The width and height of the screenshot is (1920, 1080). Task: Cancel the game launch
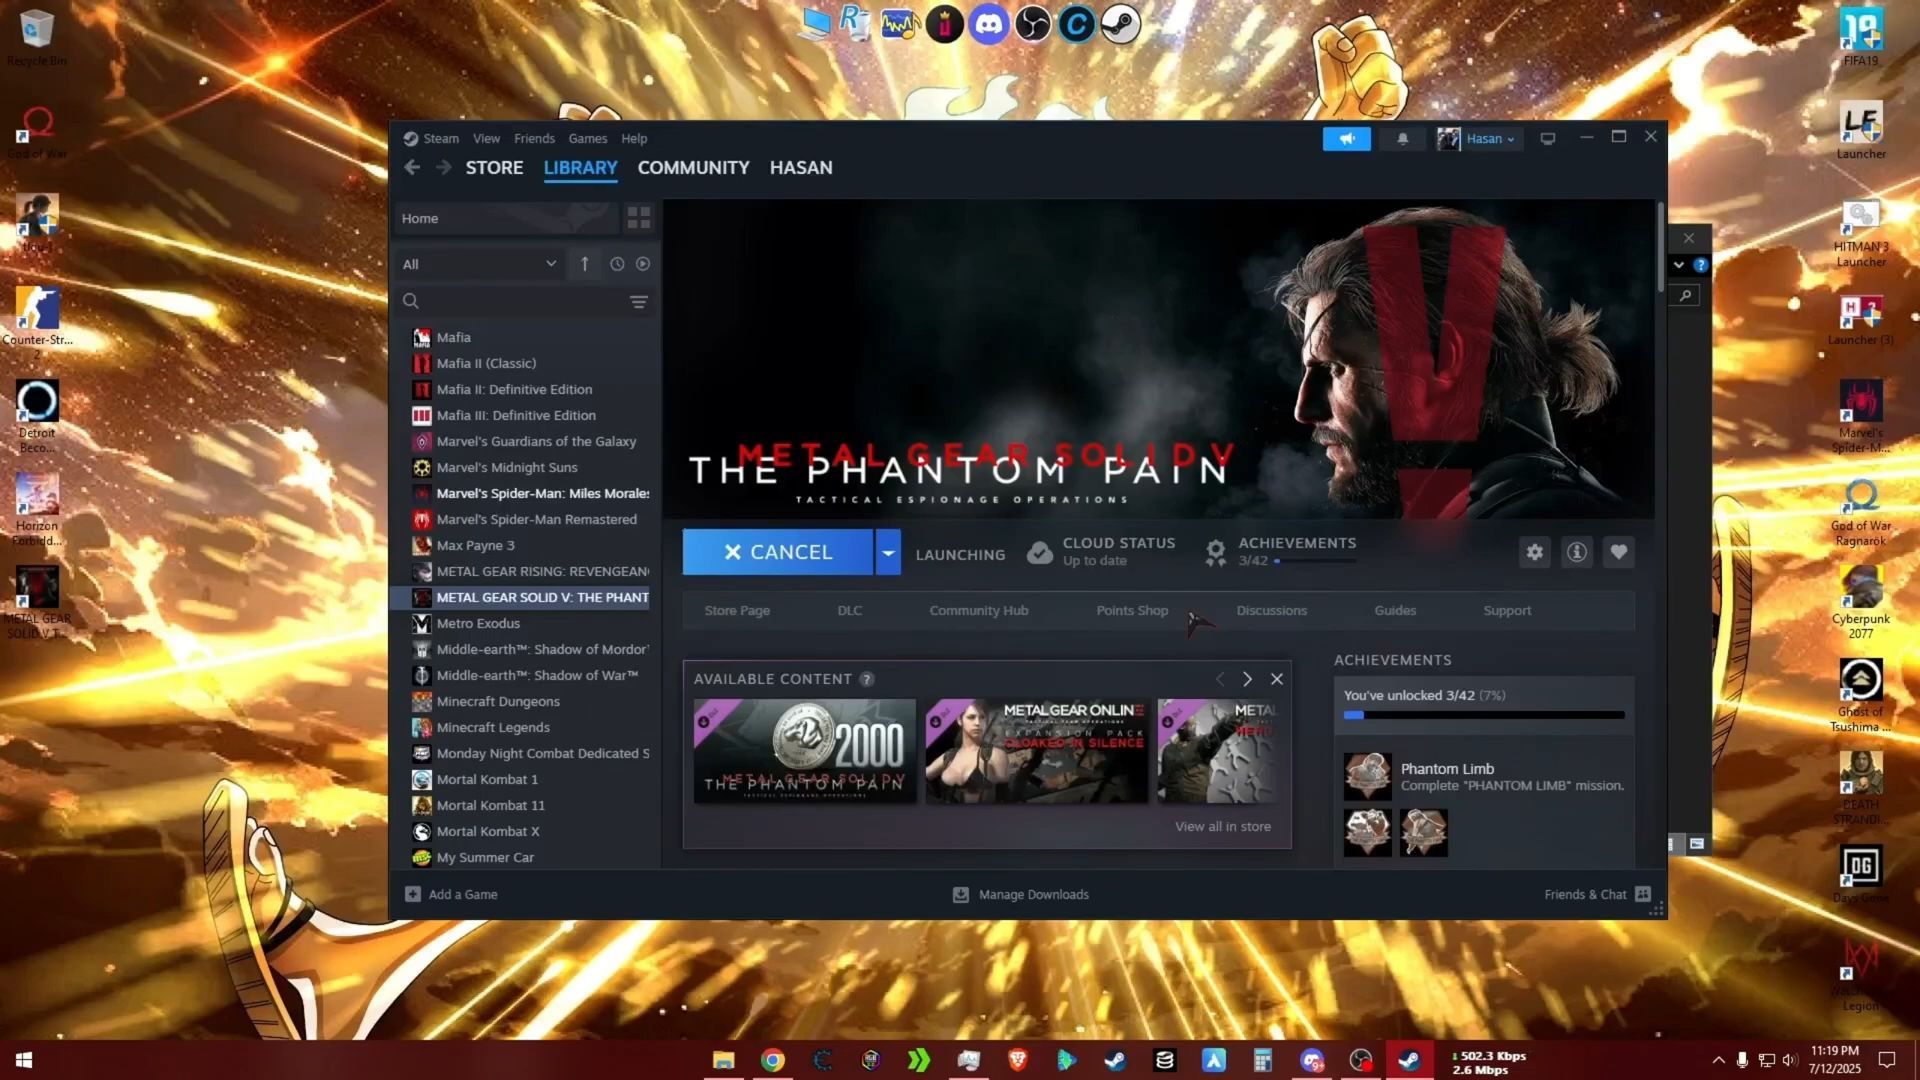(777, 553)
